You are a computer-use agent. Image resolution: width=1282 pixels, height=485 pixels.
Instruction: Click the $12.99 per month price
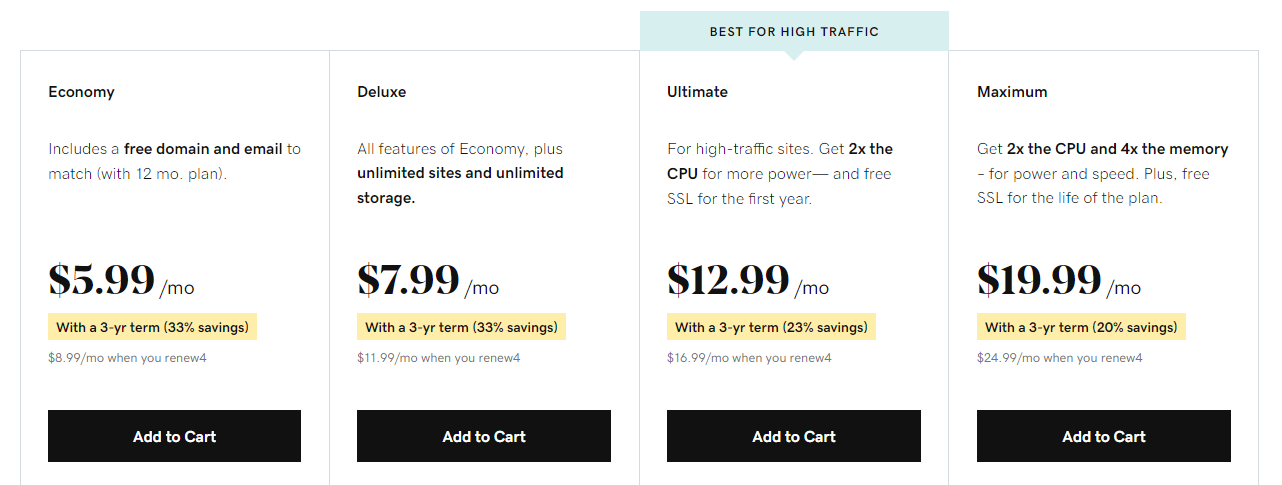729,281
